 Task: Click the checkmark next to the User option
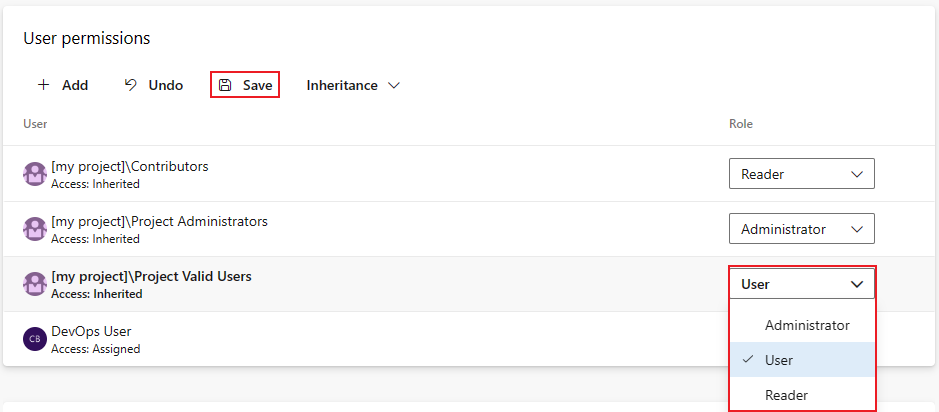747,359
